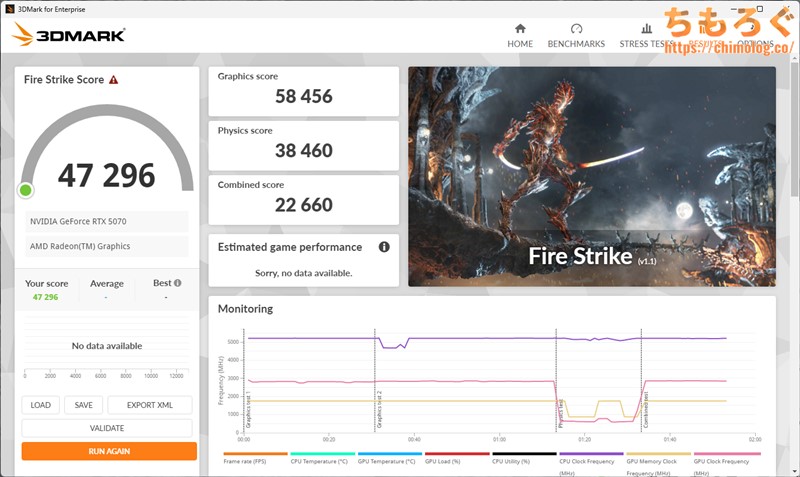
Task: Click the Combined test marker on chart
Action: (x=645, y=410)
